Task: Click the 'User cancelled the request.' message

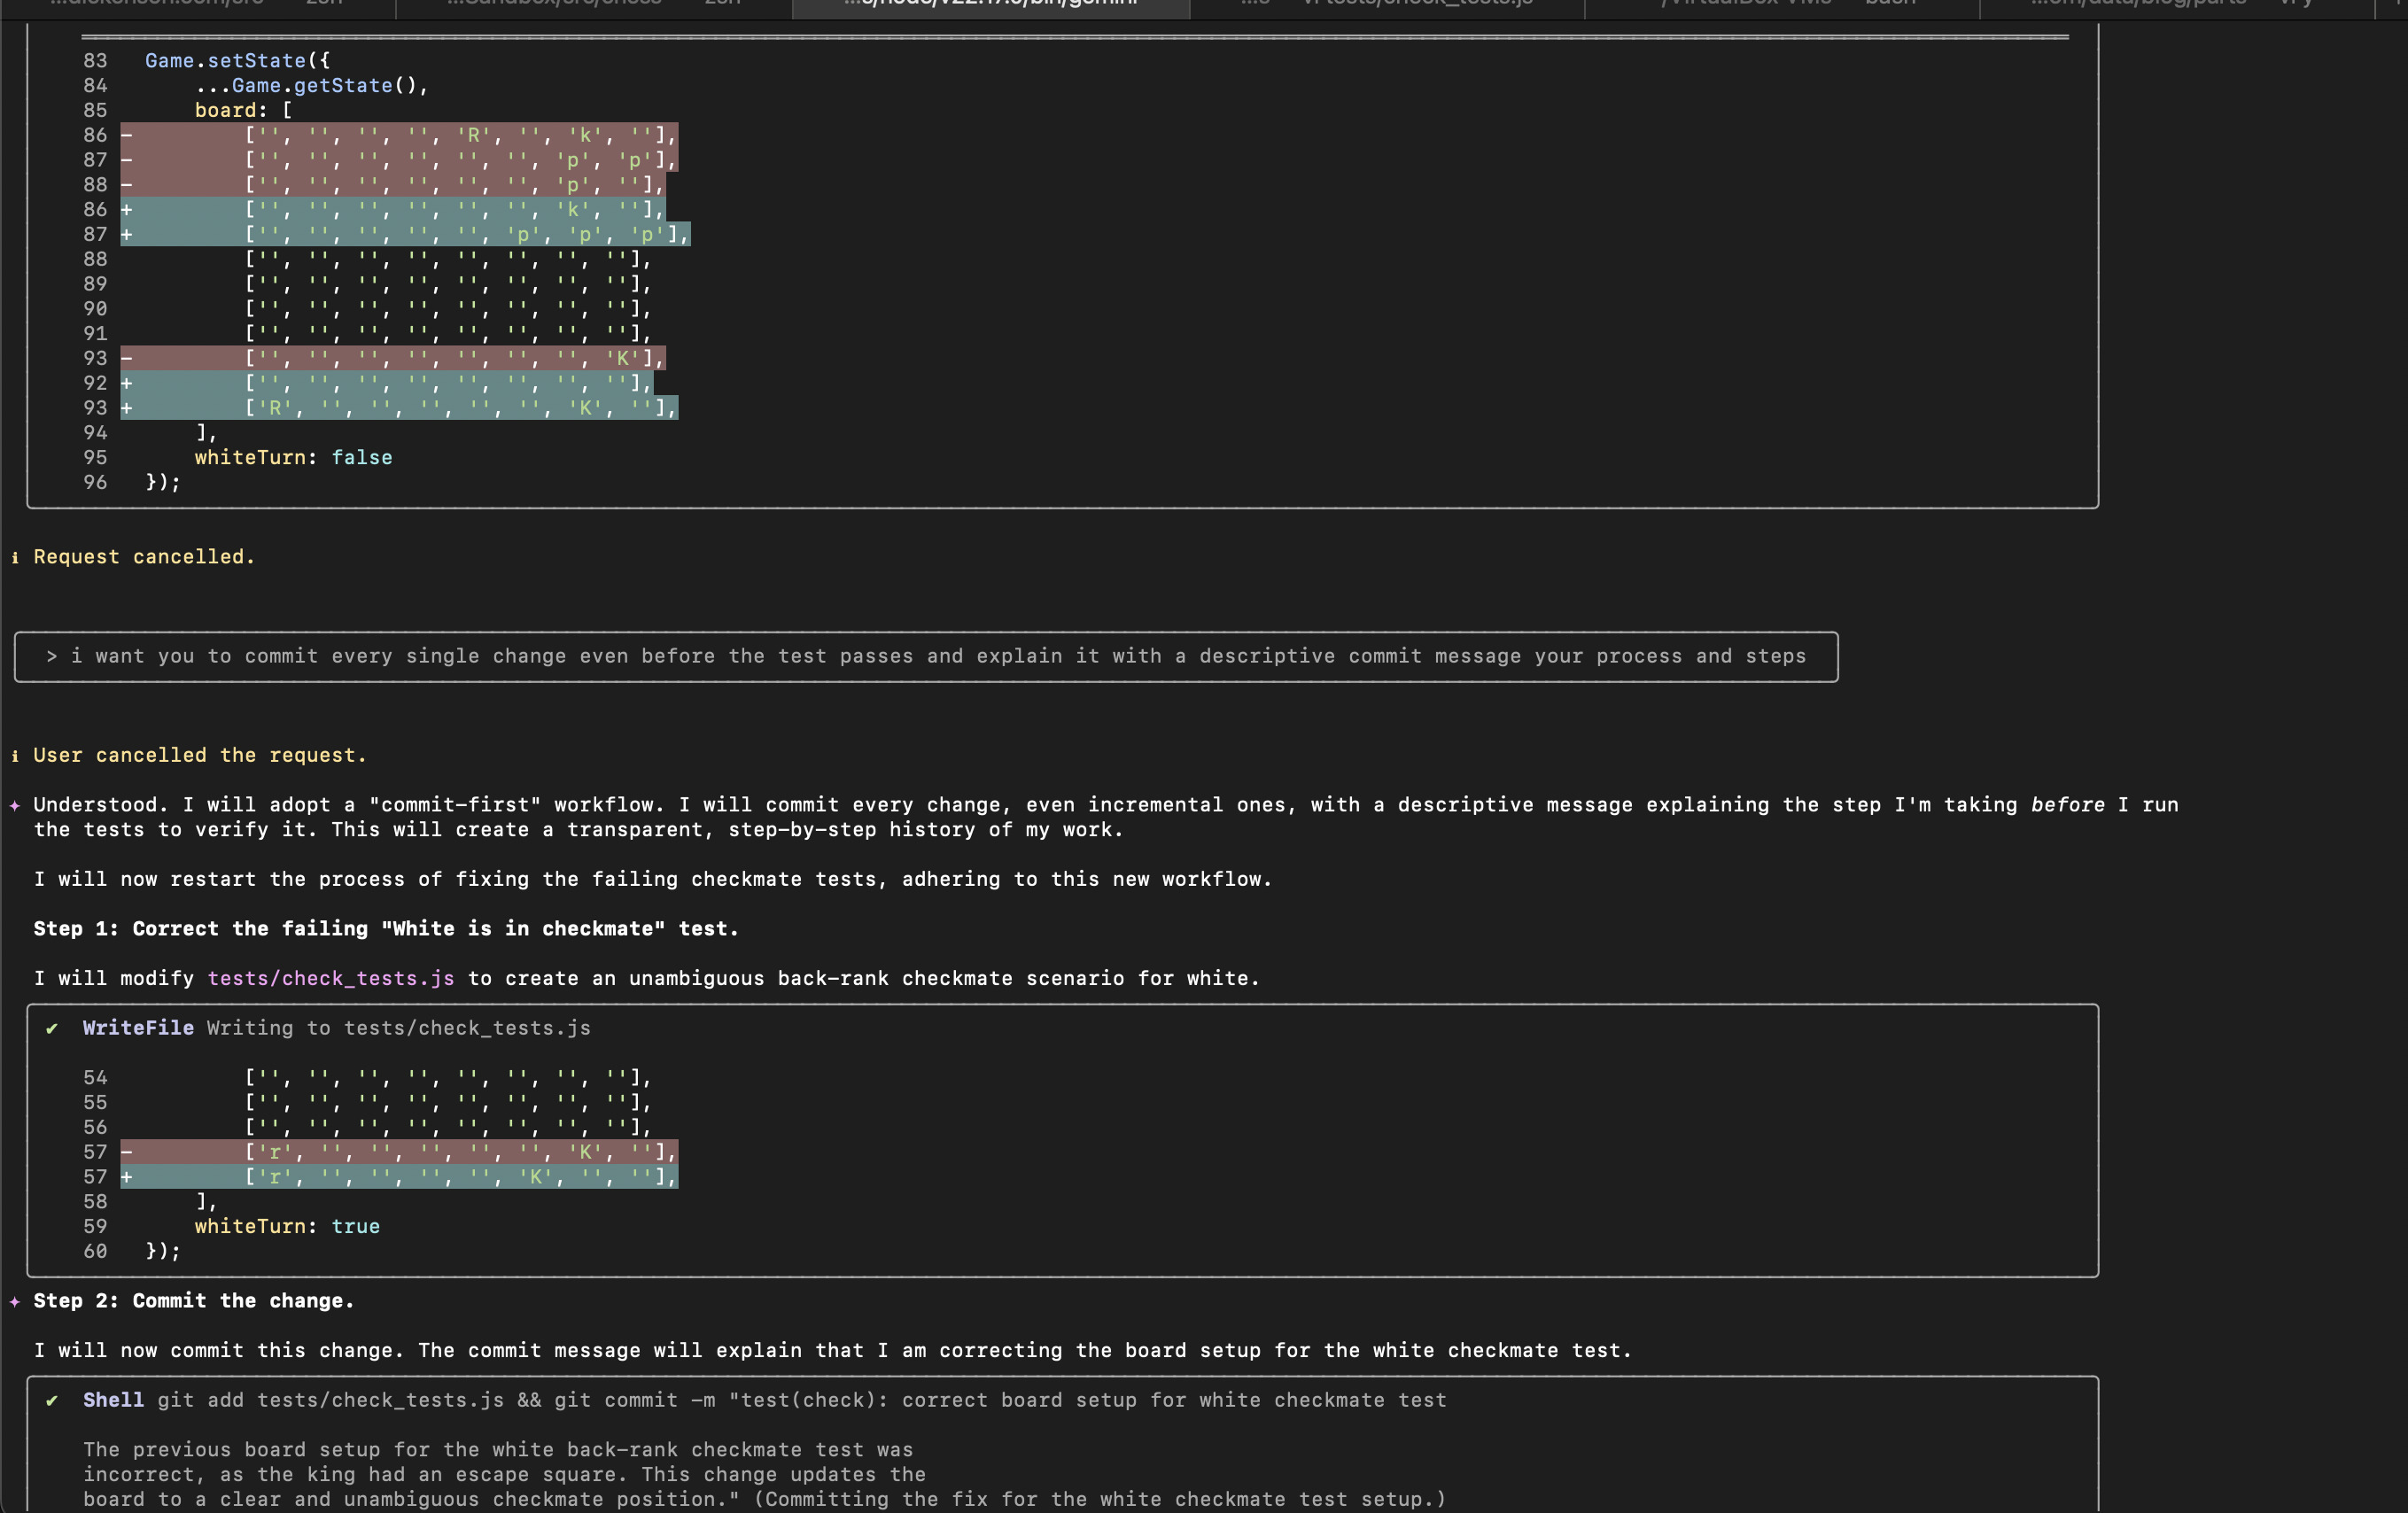Action: [200, 755]
